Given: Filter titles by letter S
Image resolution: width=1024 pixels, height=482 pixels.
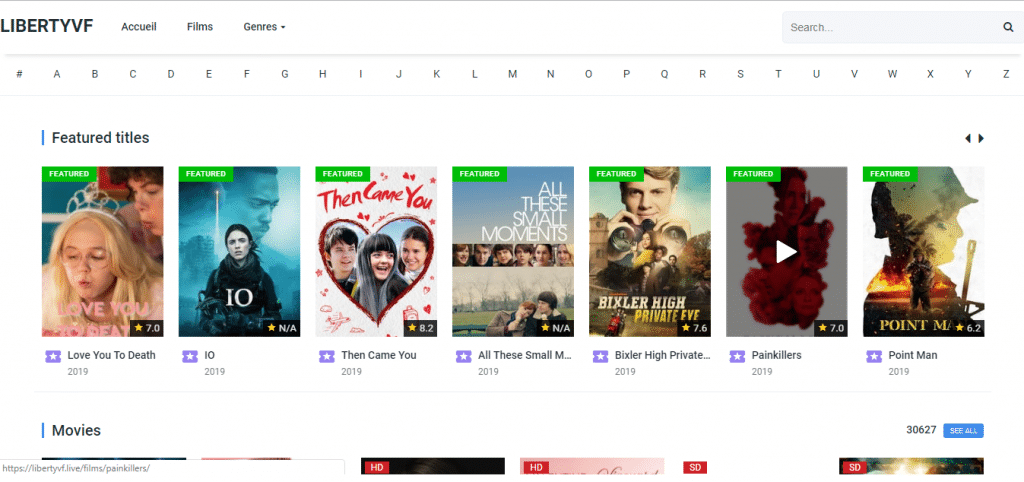Looking at the screenshot, I should (x=741, y=74).
